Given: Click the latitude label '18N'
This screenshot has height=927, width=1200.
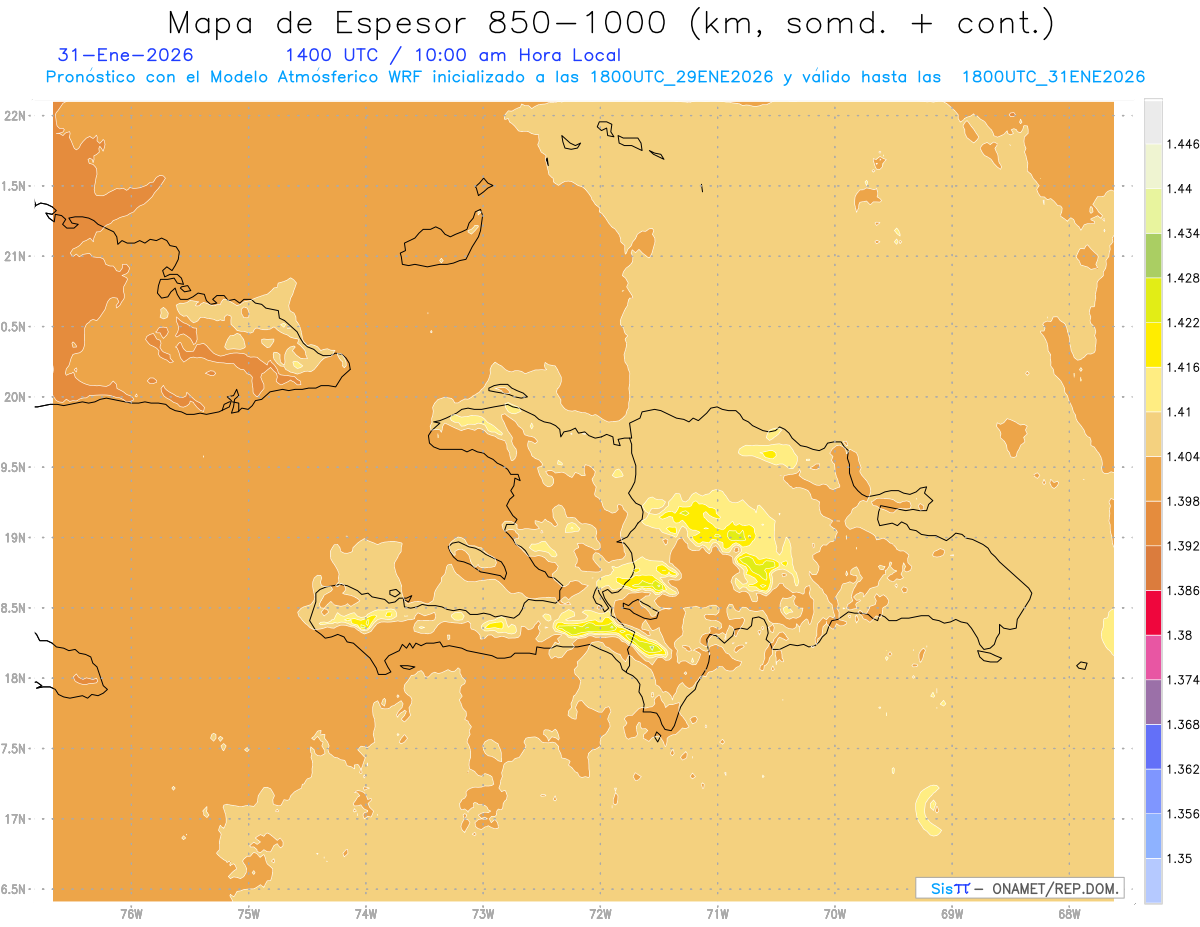Looking at the screenshot, I should (x=15, y=678).
